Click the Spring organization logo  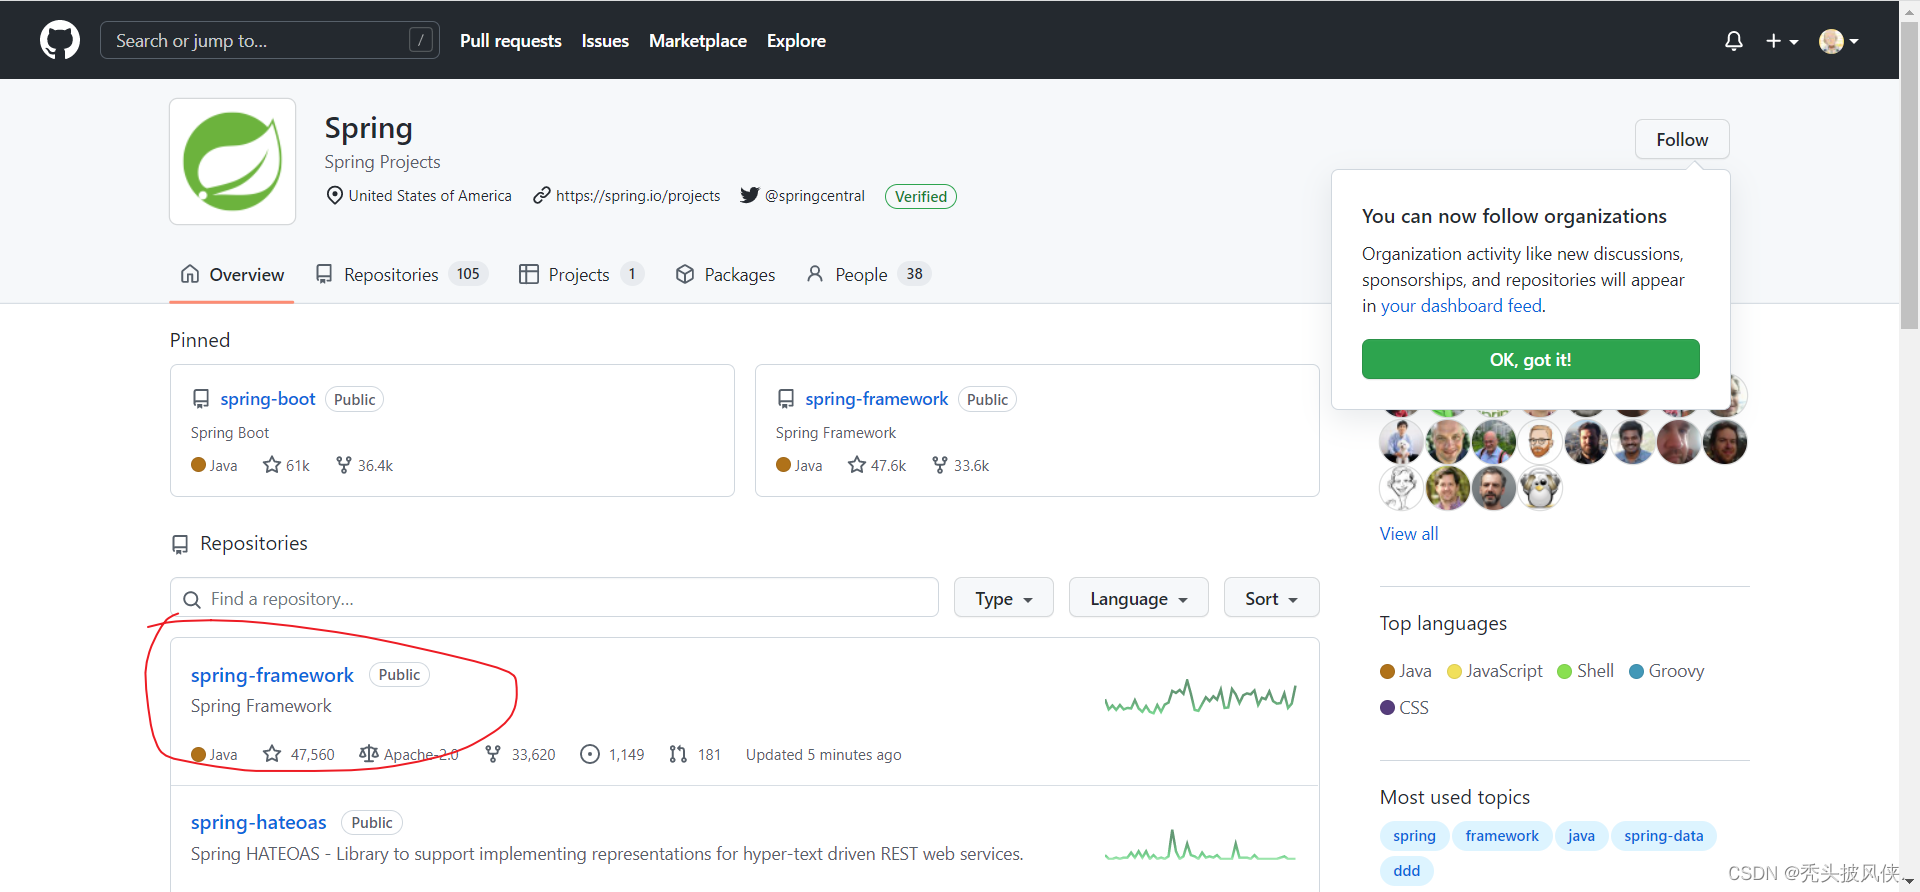232,161
